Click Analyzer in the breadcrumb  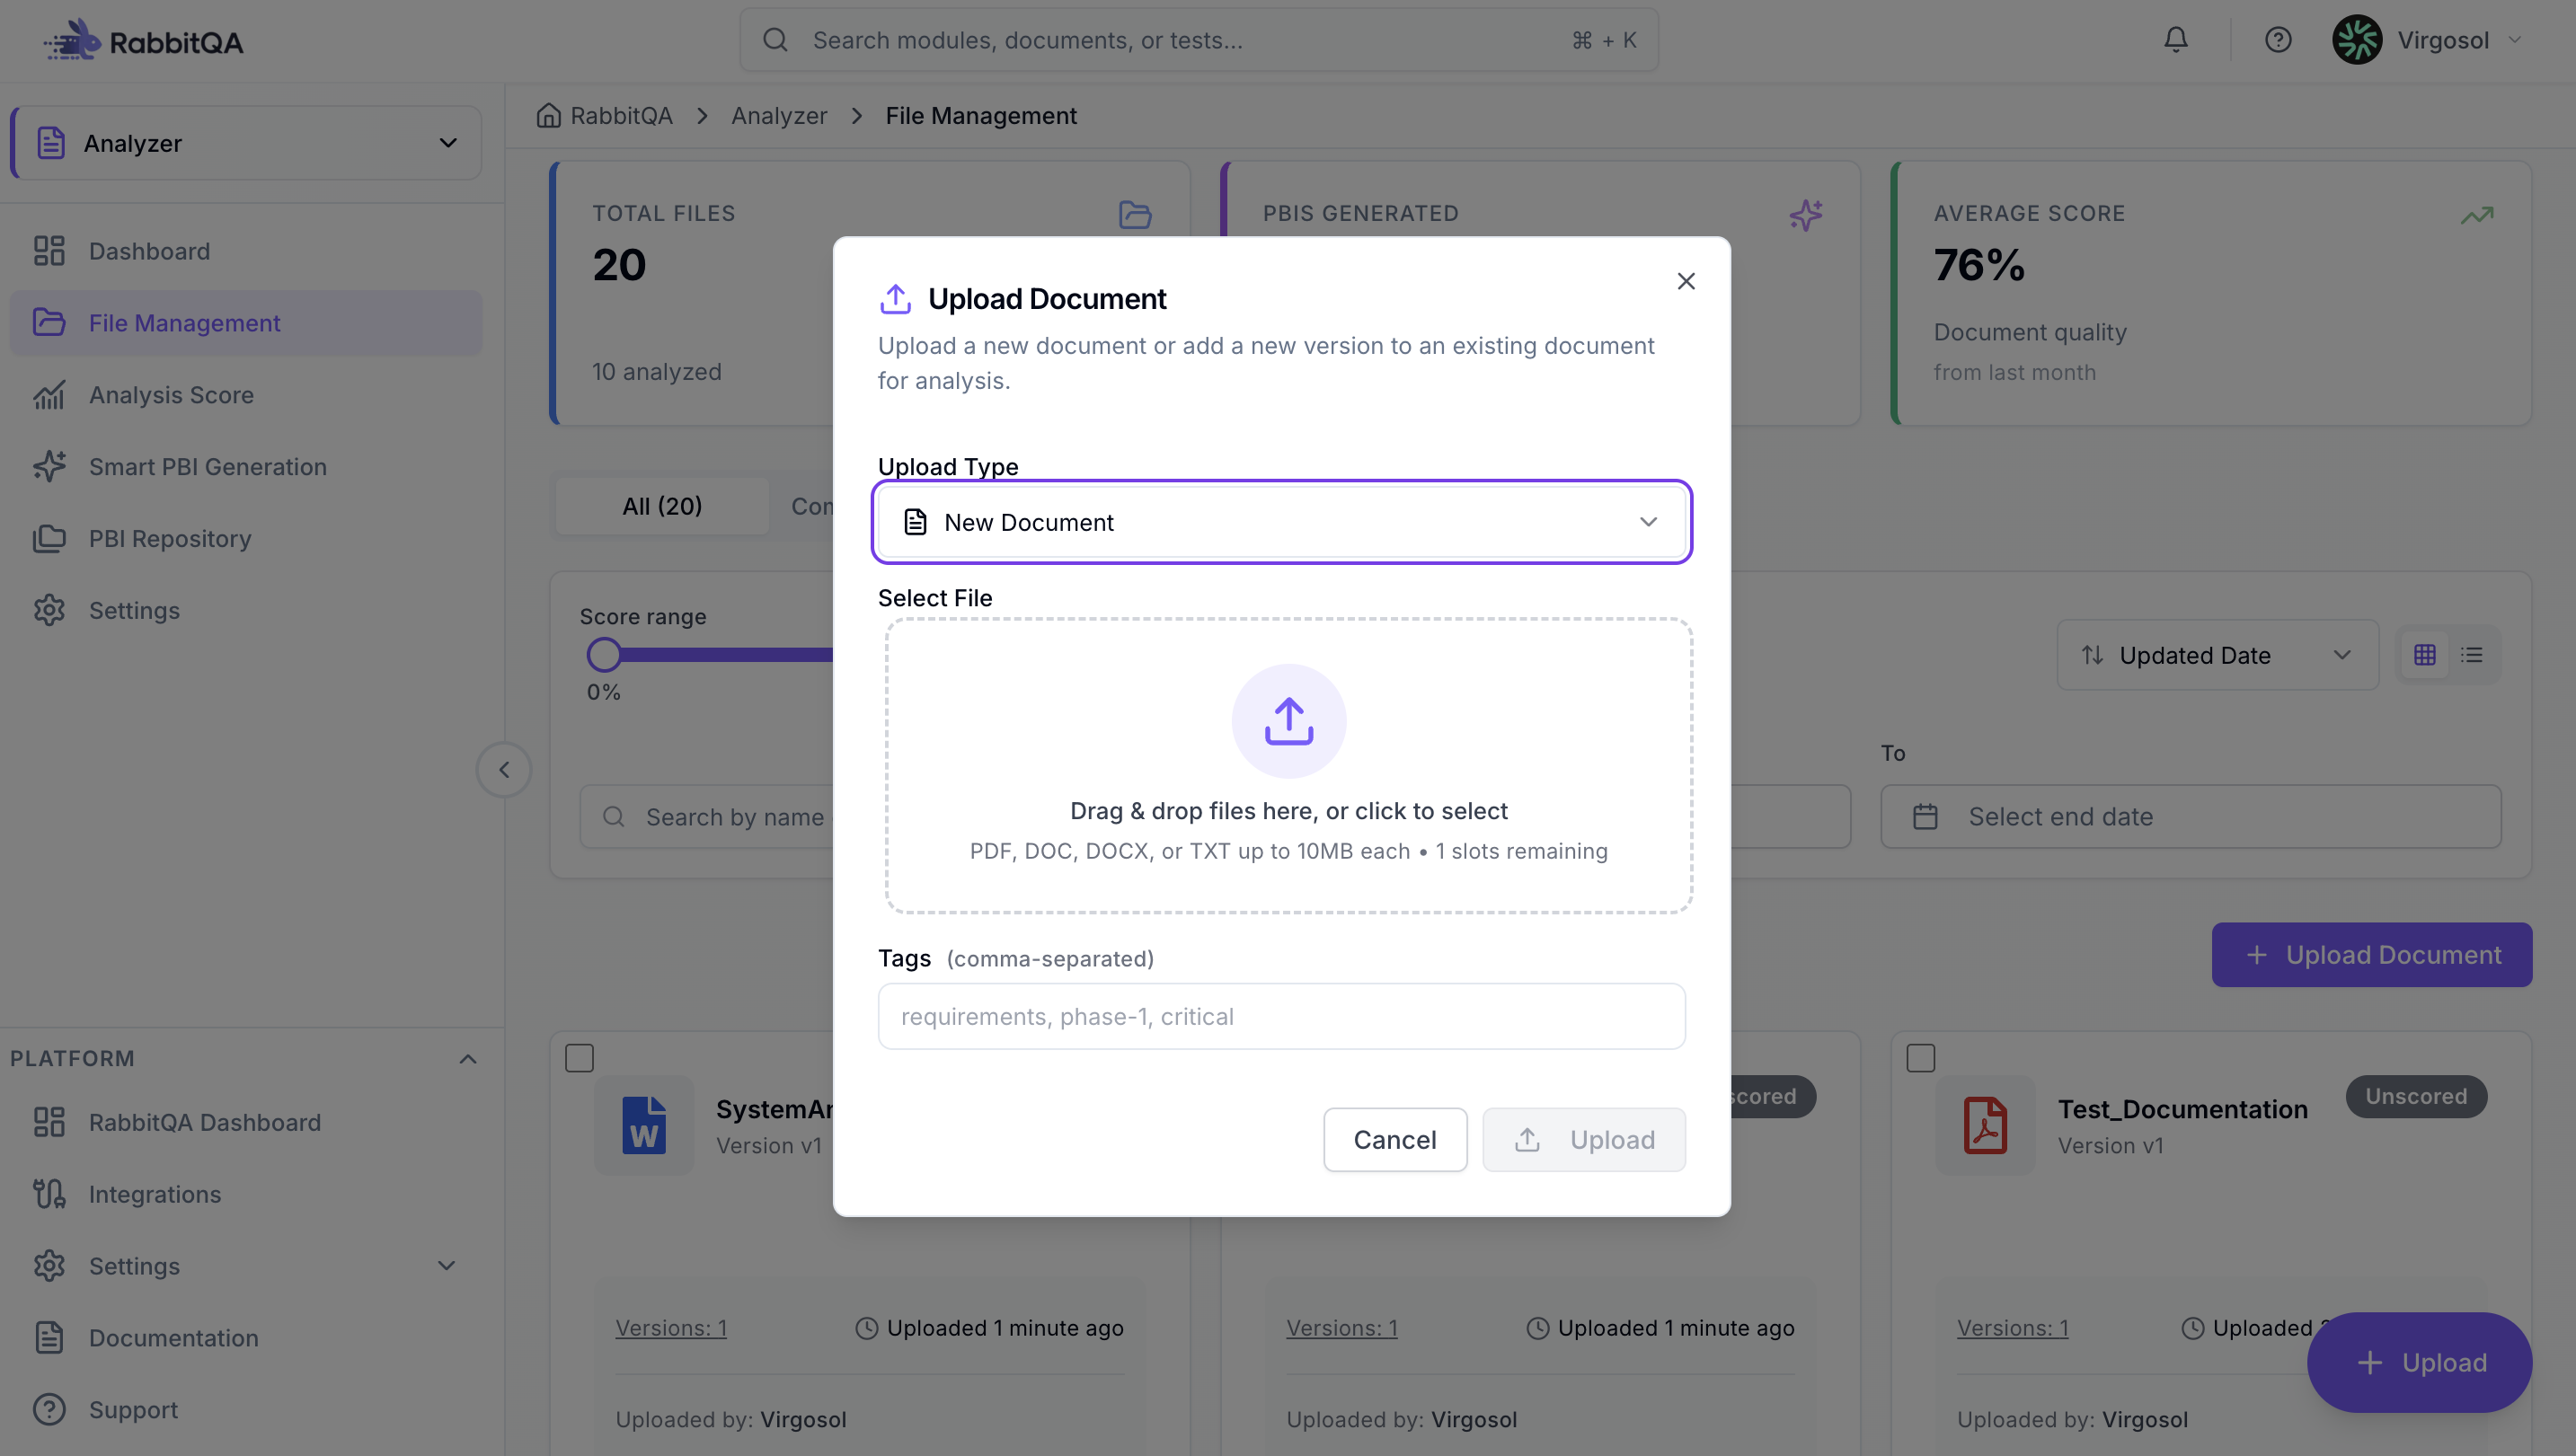[x=779, y=116]
